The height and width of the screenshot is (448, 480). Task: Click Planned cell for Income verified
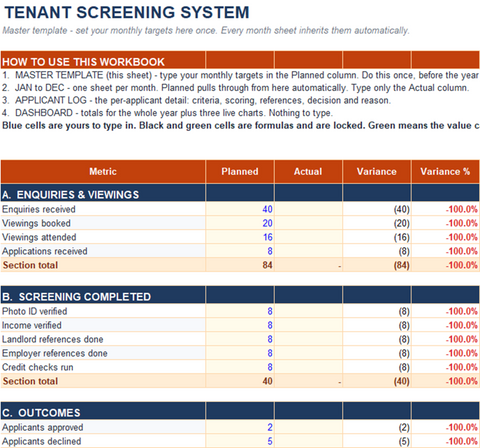(240, 325)
